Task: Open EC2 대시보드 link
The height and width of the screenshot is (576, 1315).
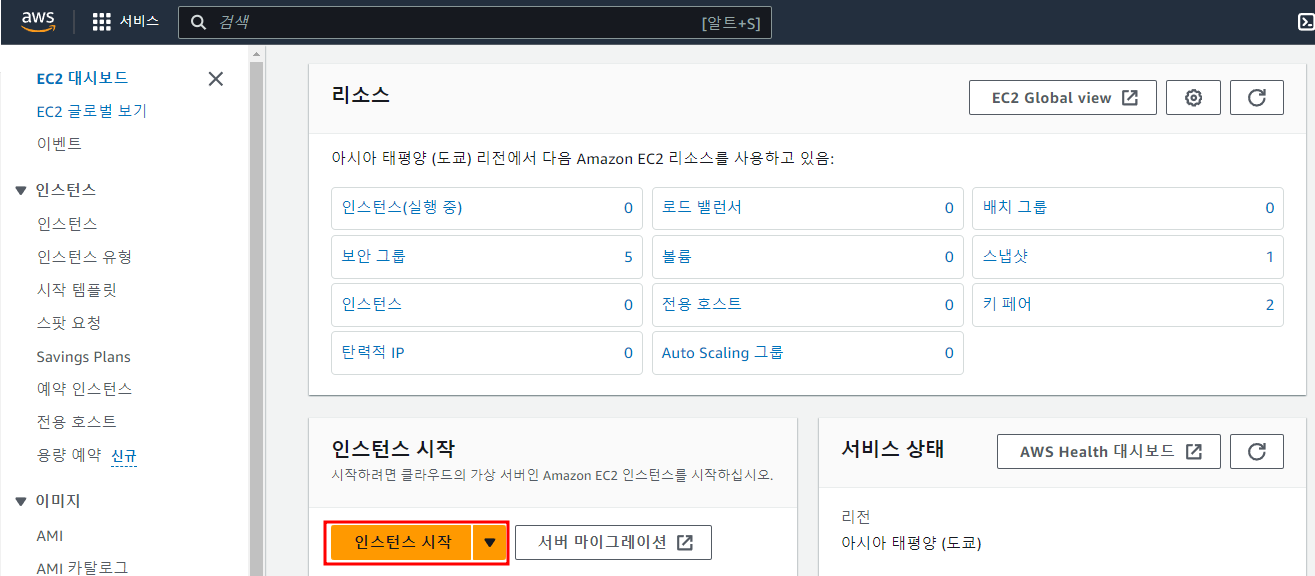Action: pyautogui.click(x=82, y=78)
